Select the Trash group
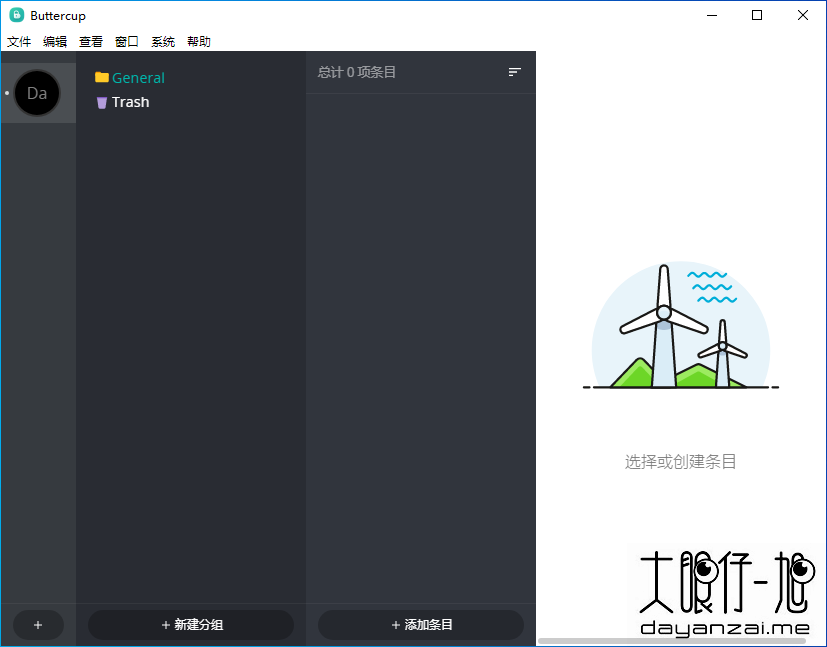This screenshot has width=827, height=647. [x=130, y=102]
